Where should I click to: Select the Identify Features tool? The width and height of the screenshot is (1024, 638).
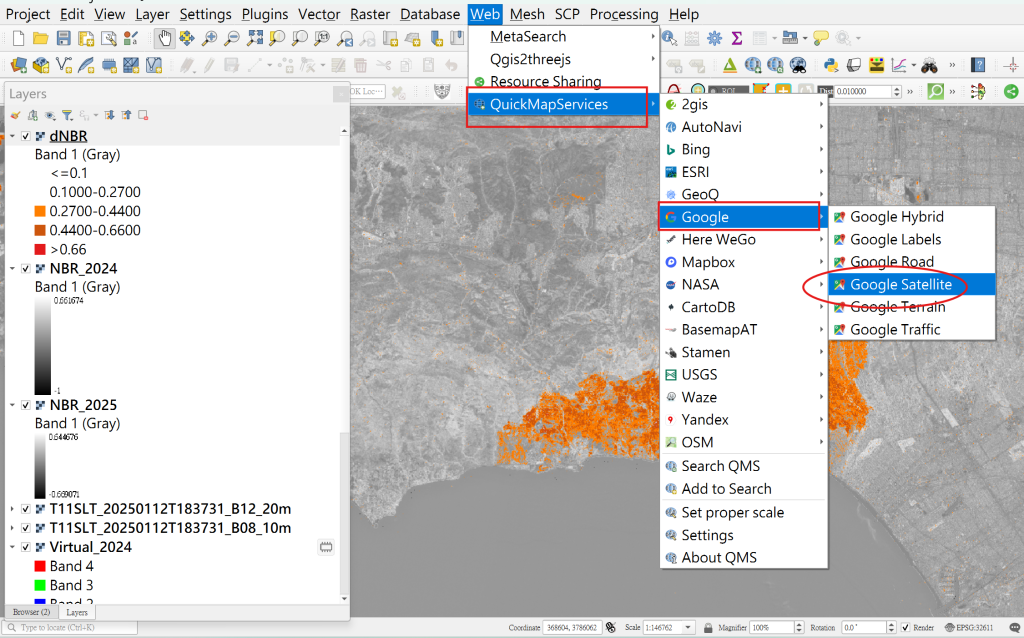[669, 39]
